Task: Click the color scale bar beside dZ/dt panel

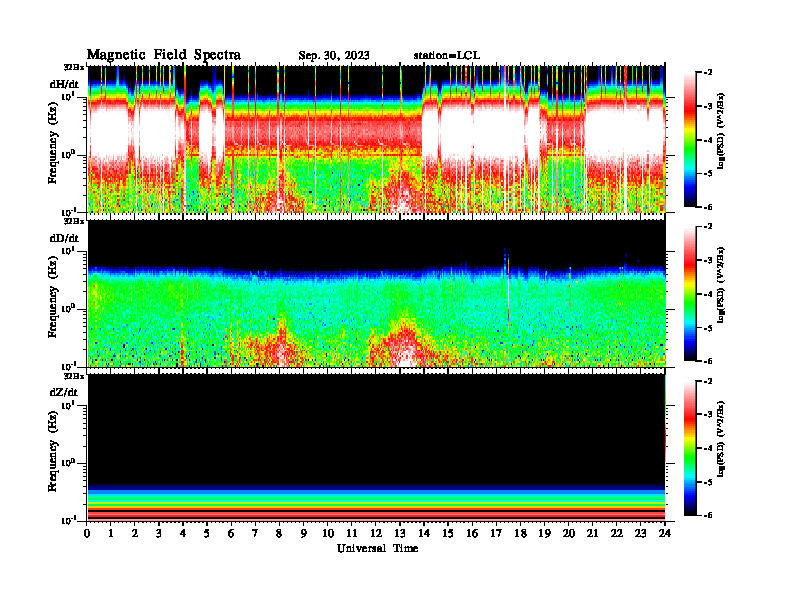Action: 690,448
